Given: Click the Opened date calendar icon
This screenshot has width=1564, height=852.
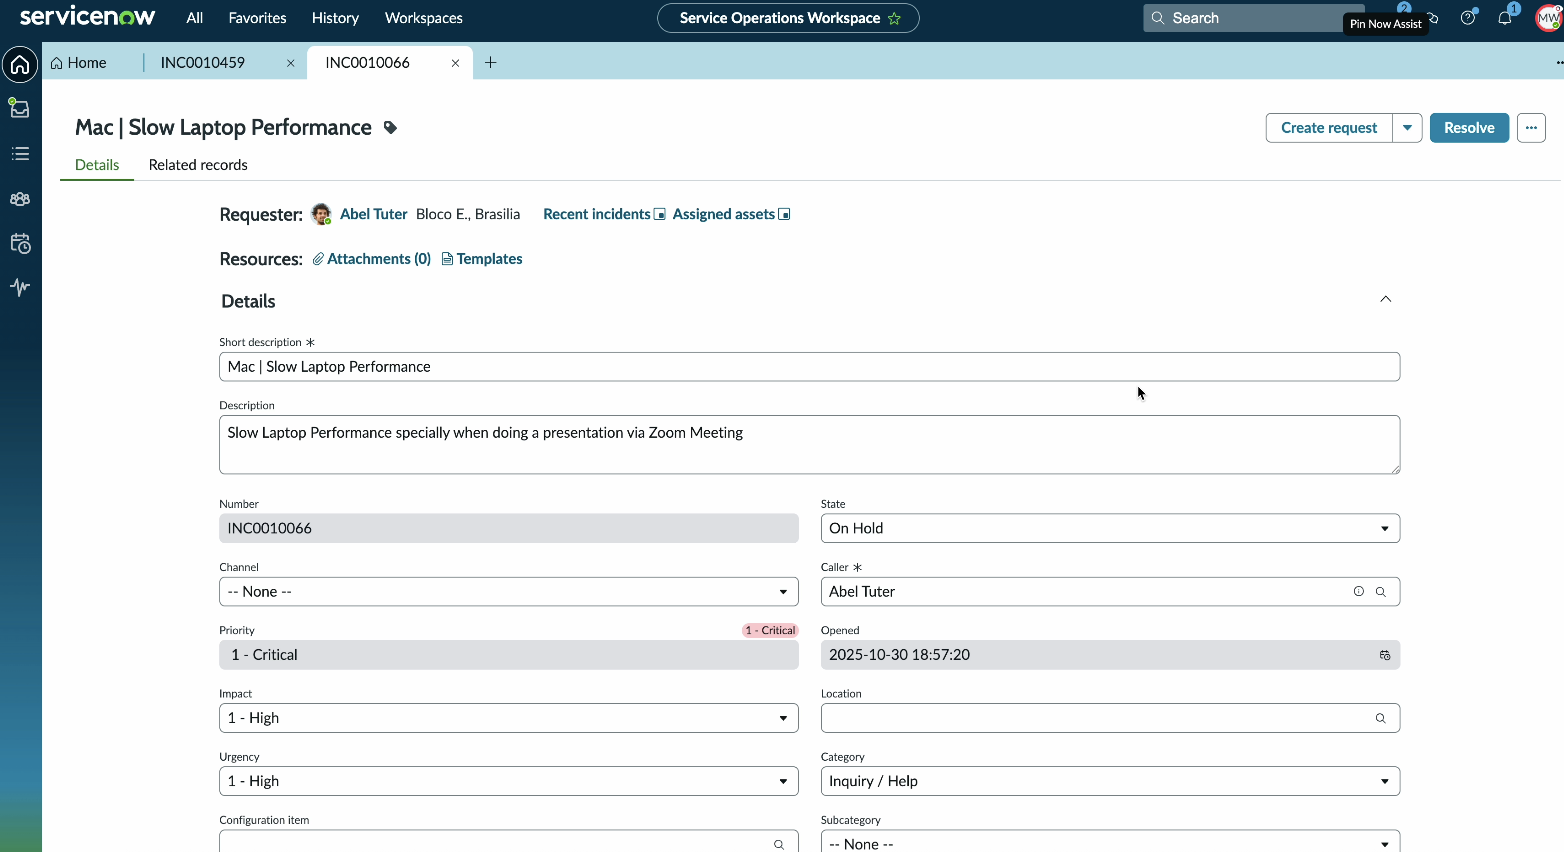Looking at the screenshot, I should point(1385,655).
